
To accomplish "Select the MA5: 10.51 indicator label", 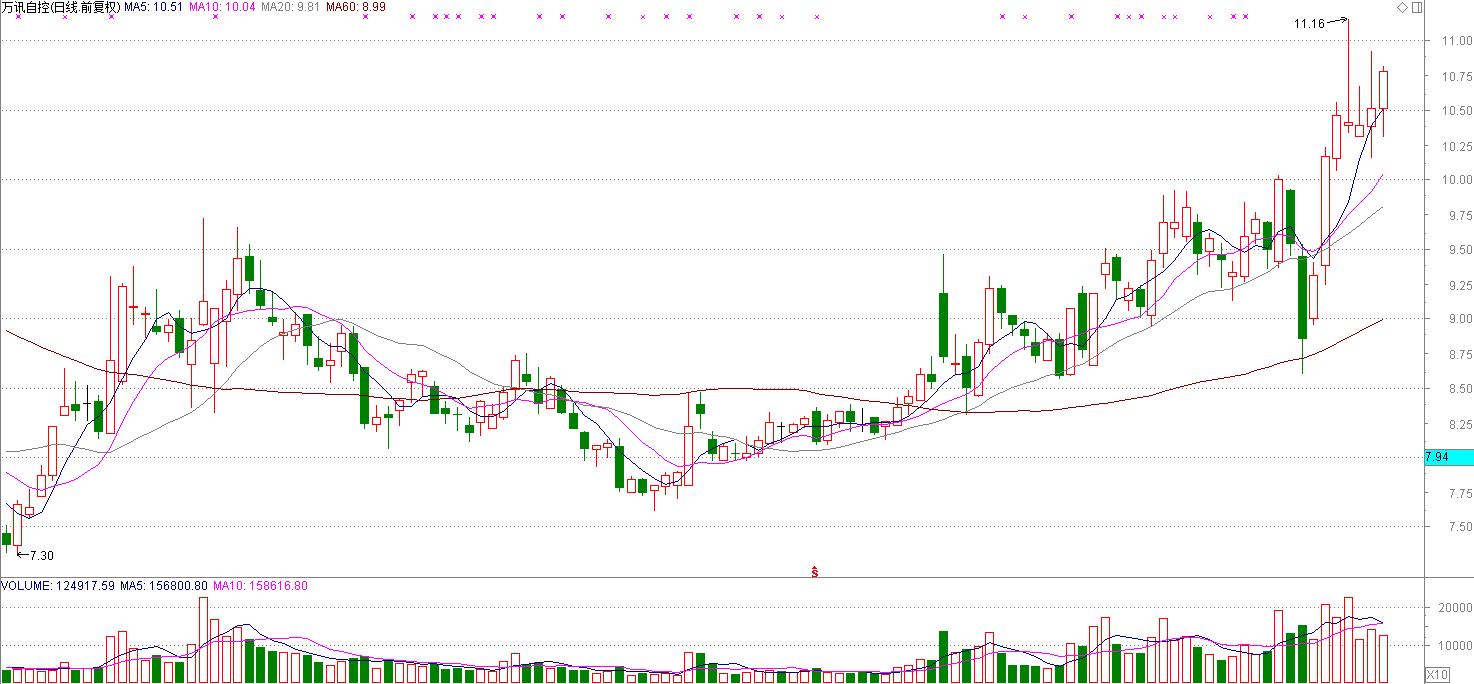I will 153,7.
